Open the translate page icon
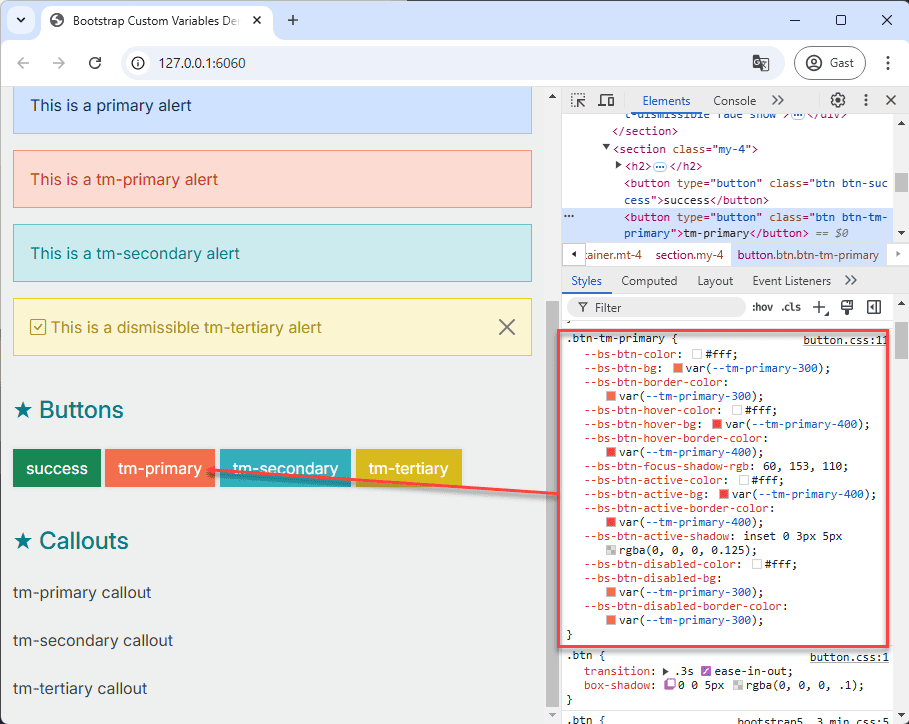This screenshot has height=724, width=909. pyautogui.click(x=761, y=63)
